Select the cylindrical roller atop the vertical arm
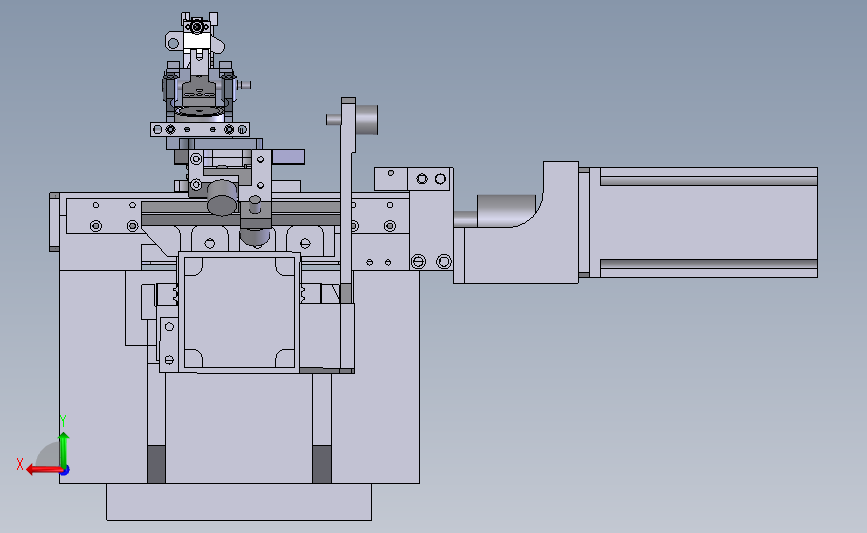 click(367, 120)
